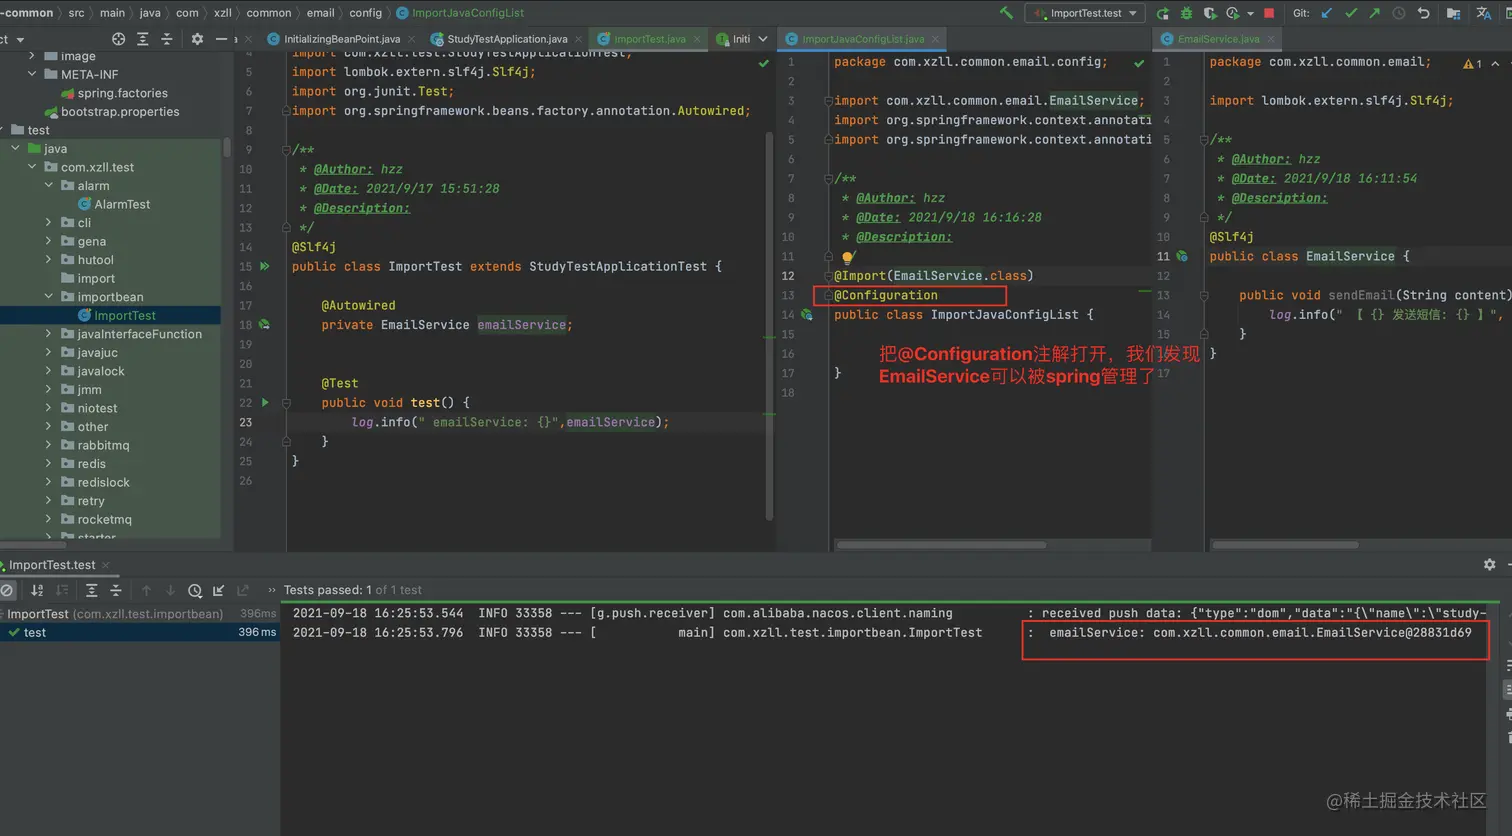1512x836 pixels.
Task: Toggle alphabetical sort of test results
Action: pyautogui.click(x=37, y=591)
